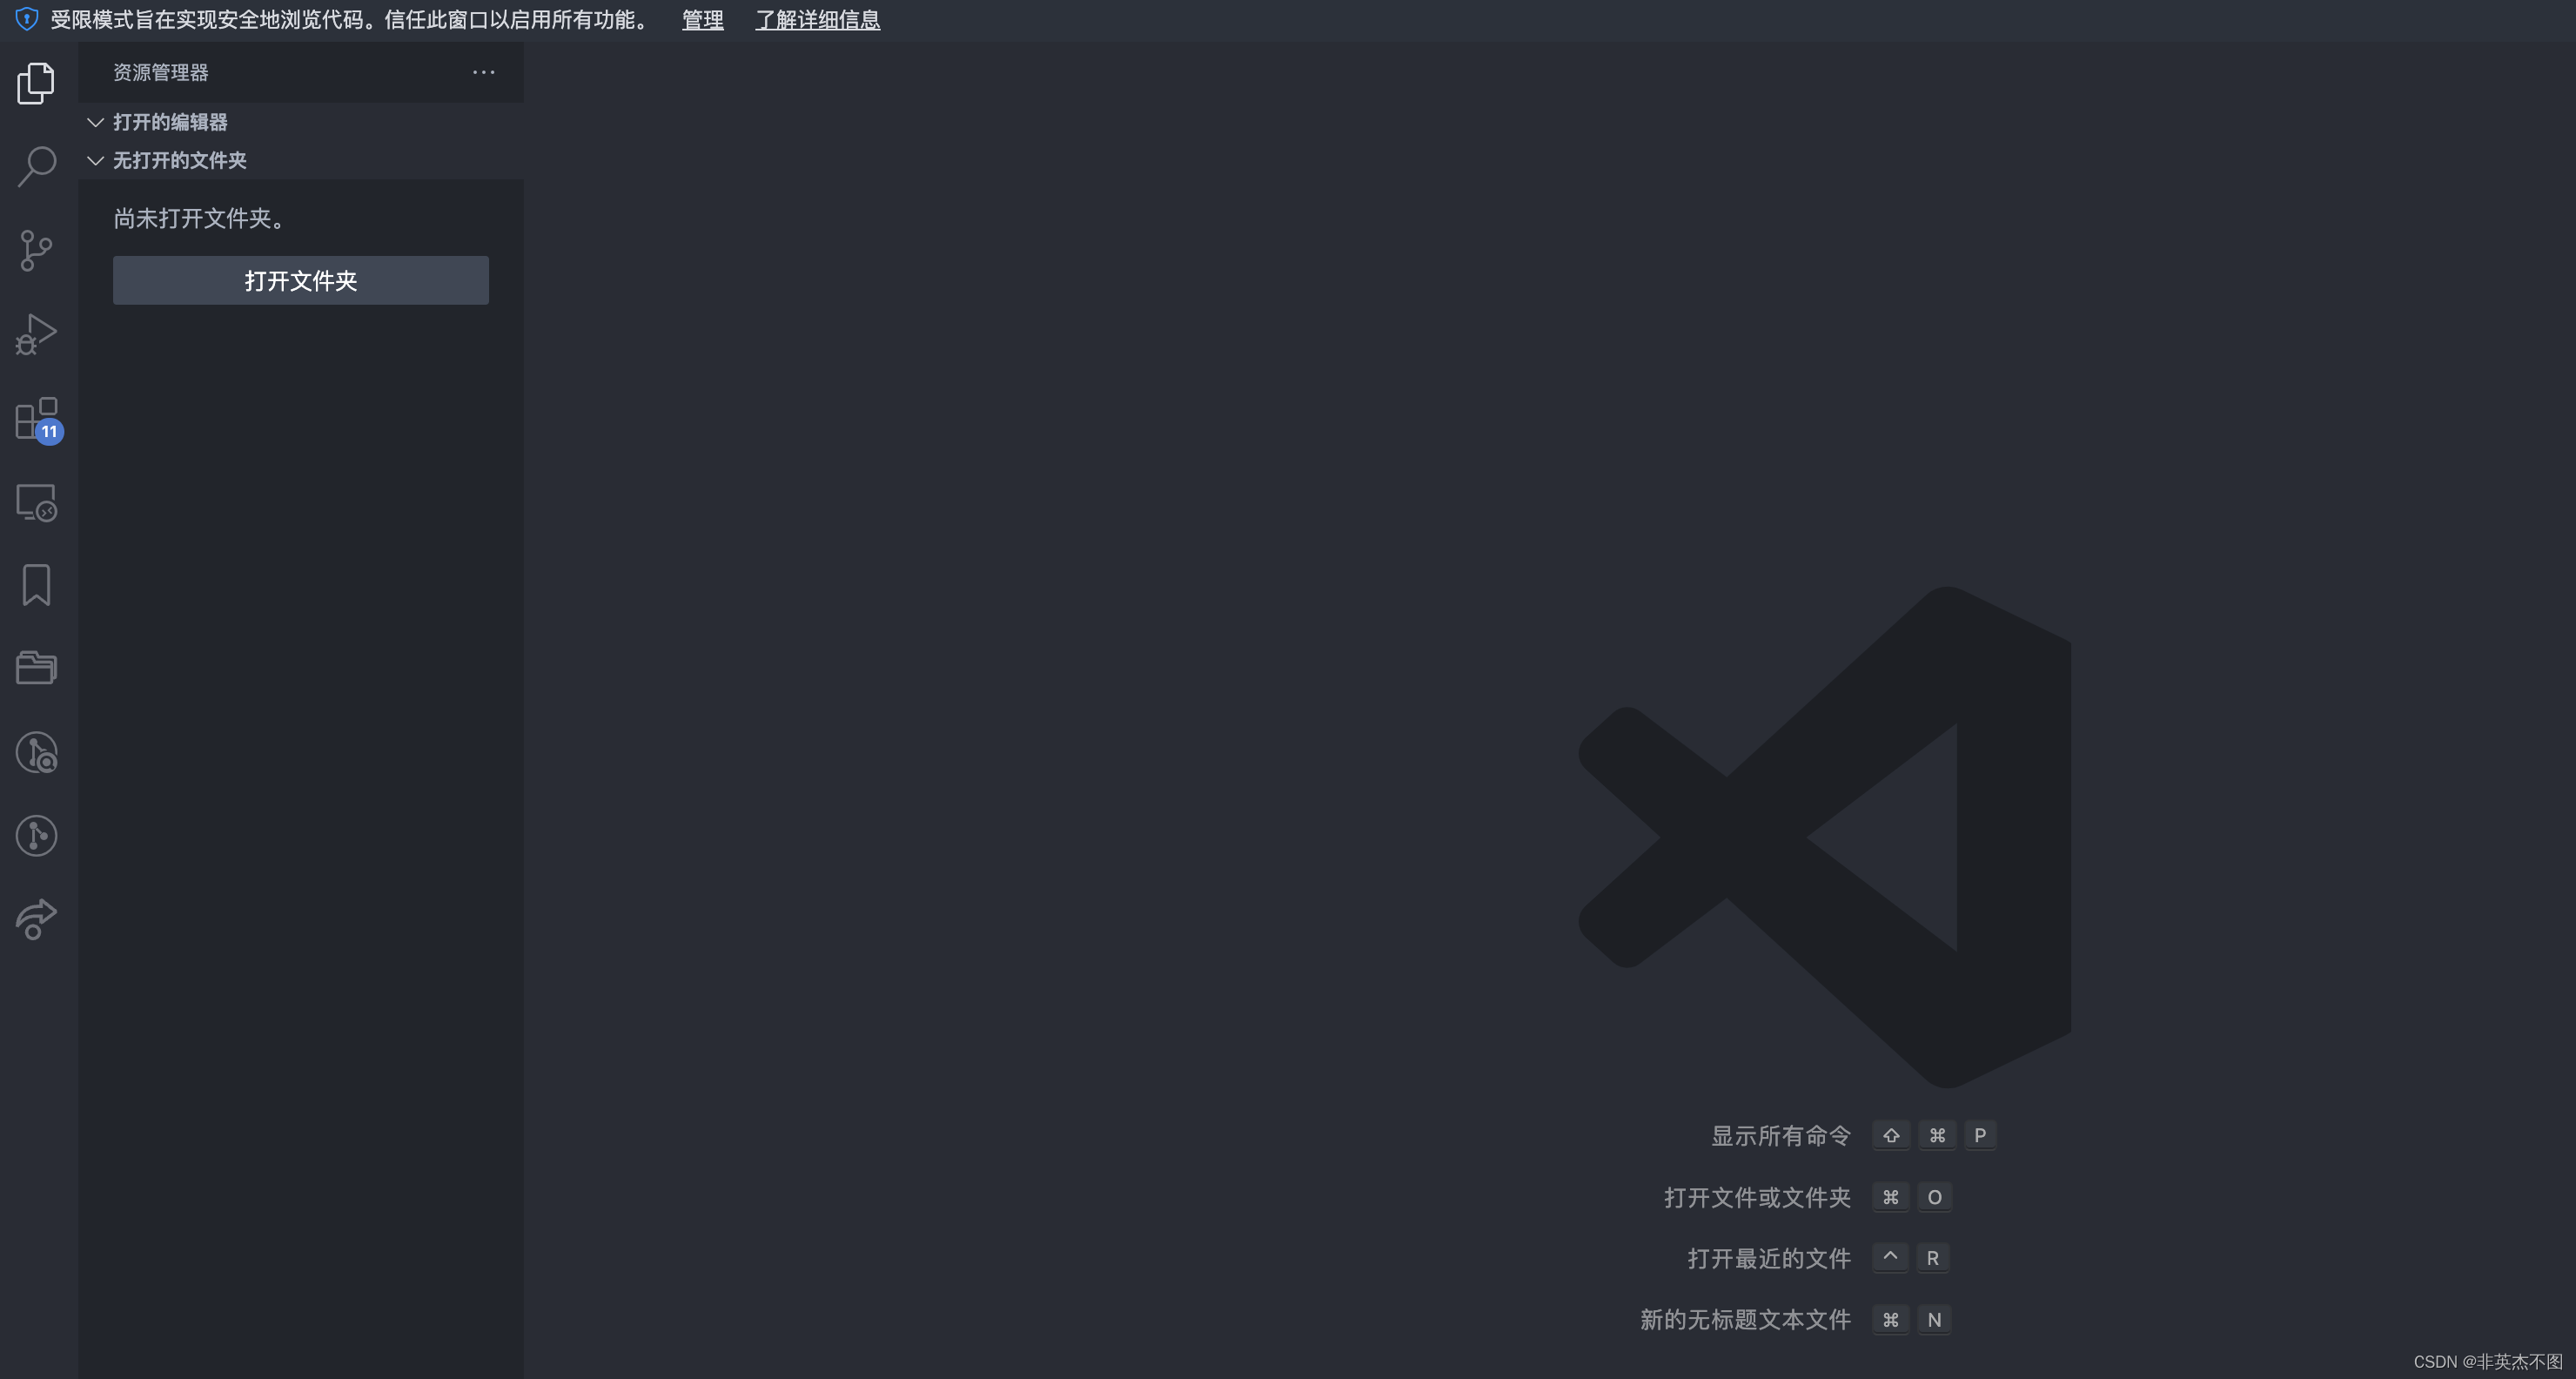Screen dimensions: 2576x1379
Task: Click the 了解详细信息 link
Action: (x=817, y=20)
